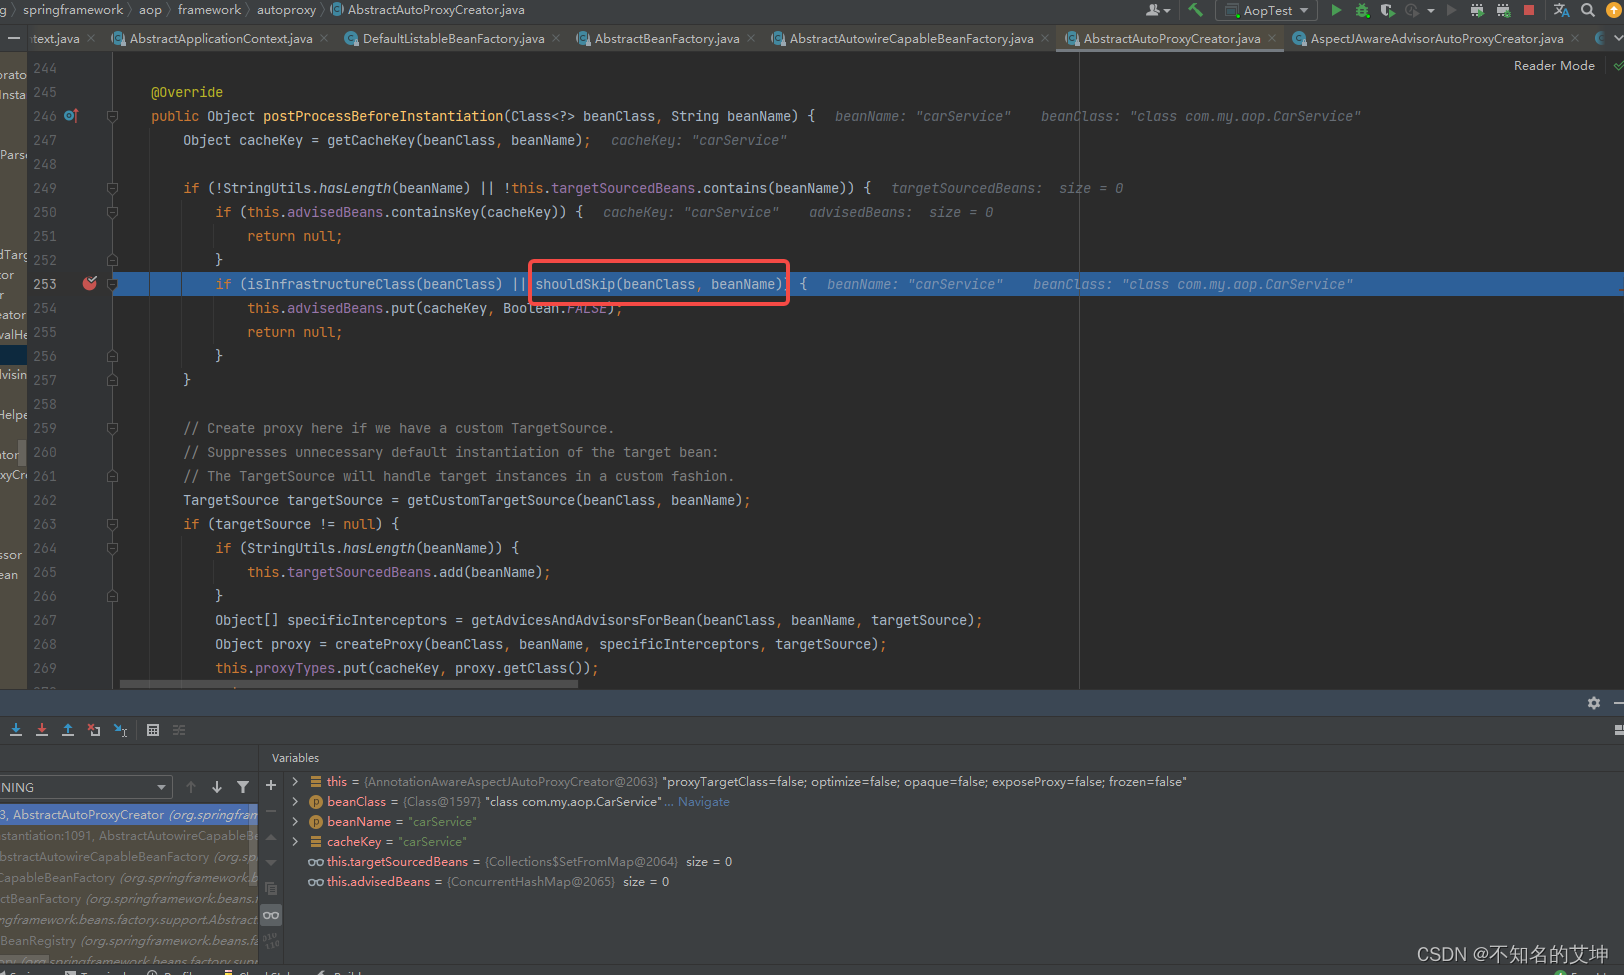This screenshot has width=1624, height=975.
Task: Click 'aop' in the breadcrumb
Action: pos(150,10)
